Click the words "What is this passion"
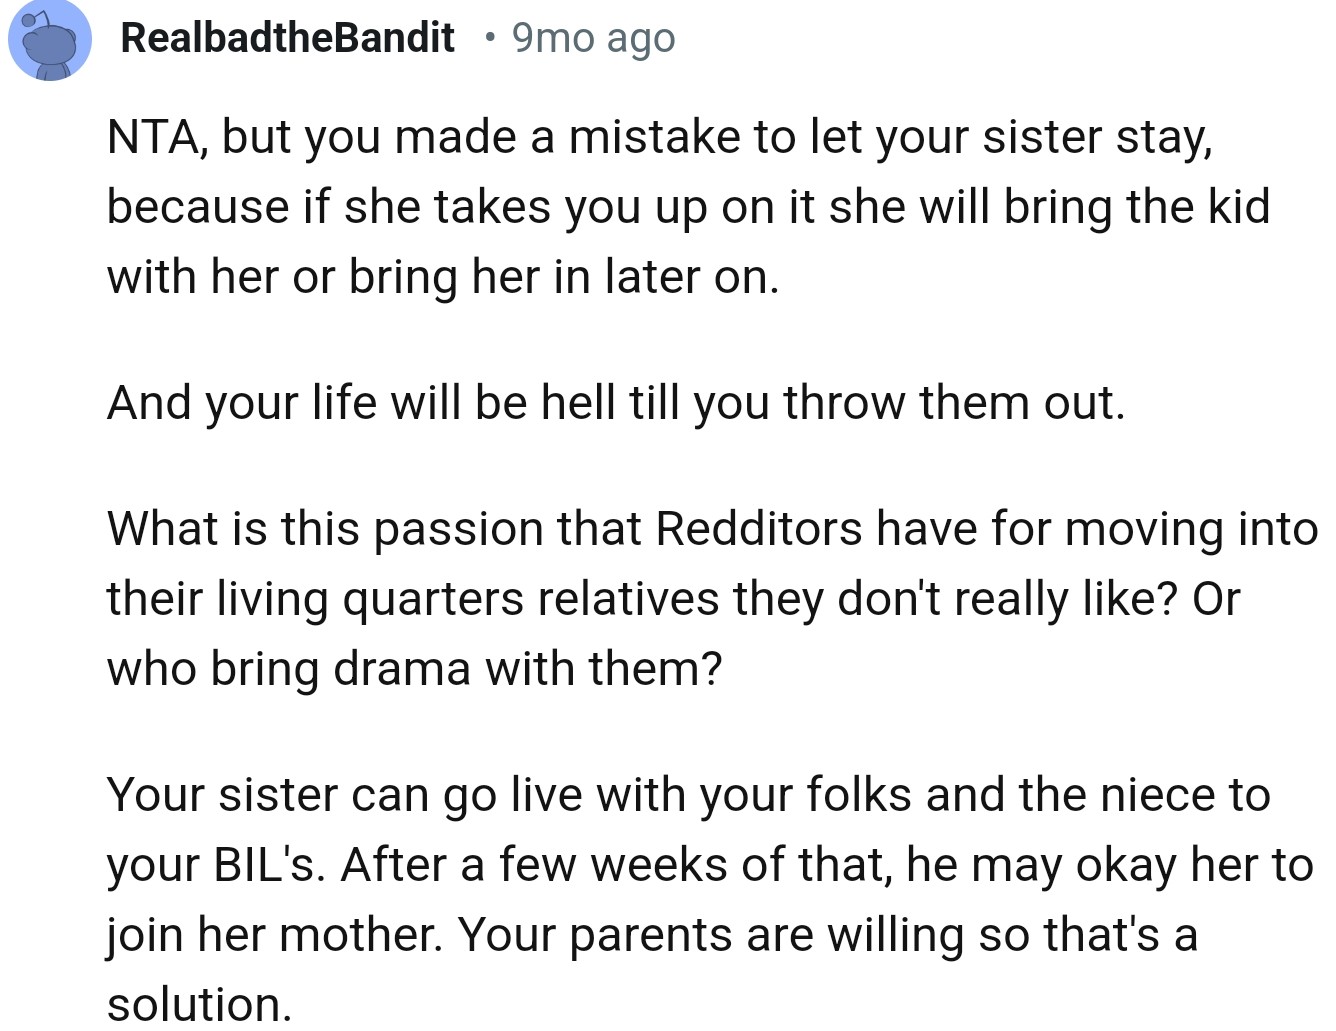Viewport: 1336px width, 1031px height. (x=325, y=529)
